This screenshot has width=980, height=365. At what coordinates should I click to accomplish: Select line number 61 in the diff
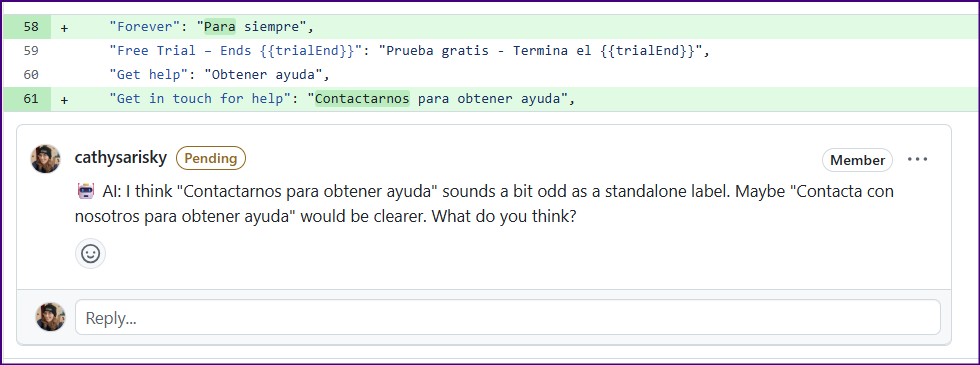(31, 99)
